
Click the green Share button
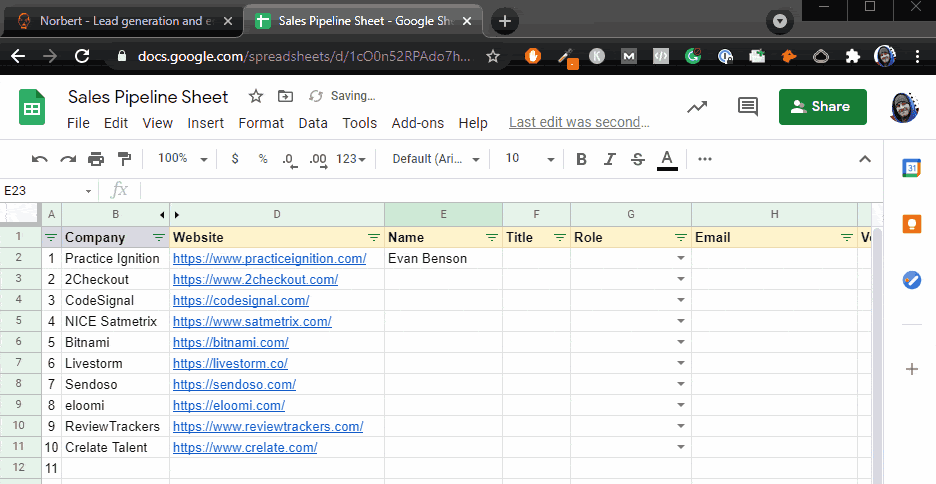(x=823, y=107)
